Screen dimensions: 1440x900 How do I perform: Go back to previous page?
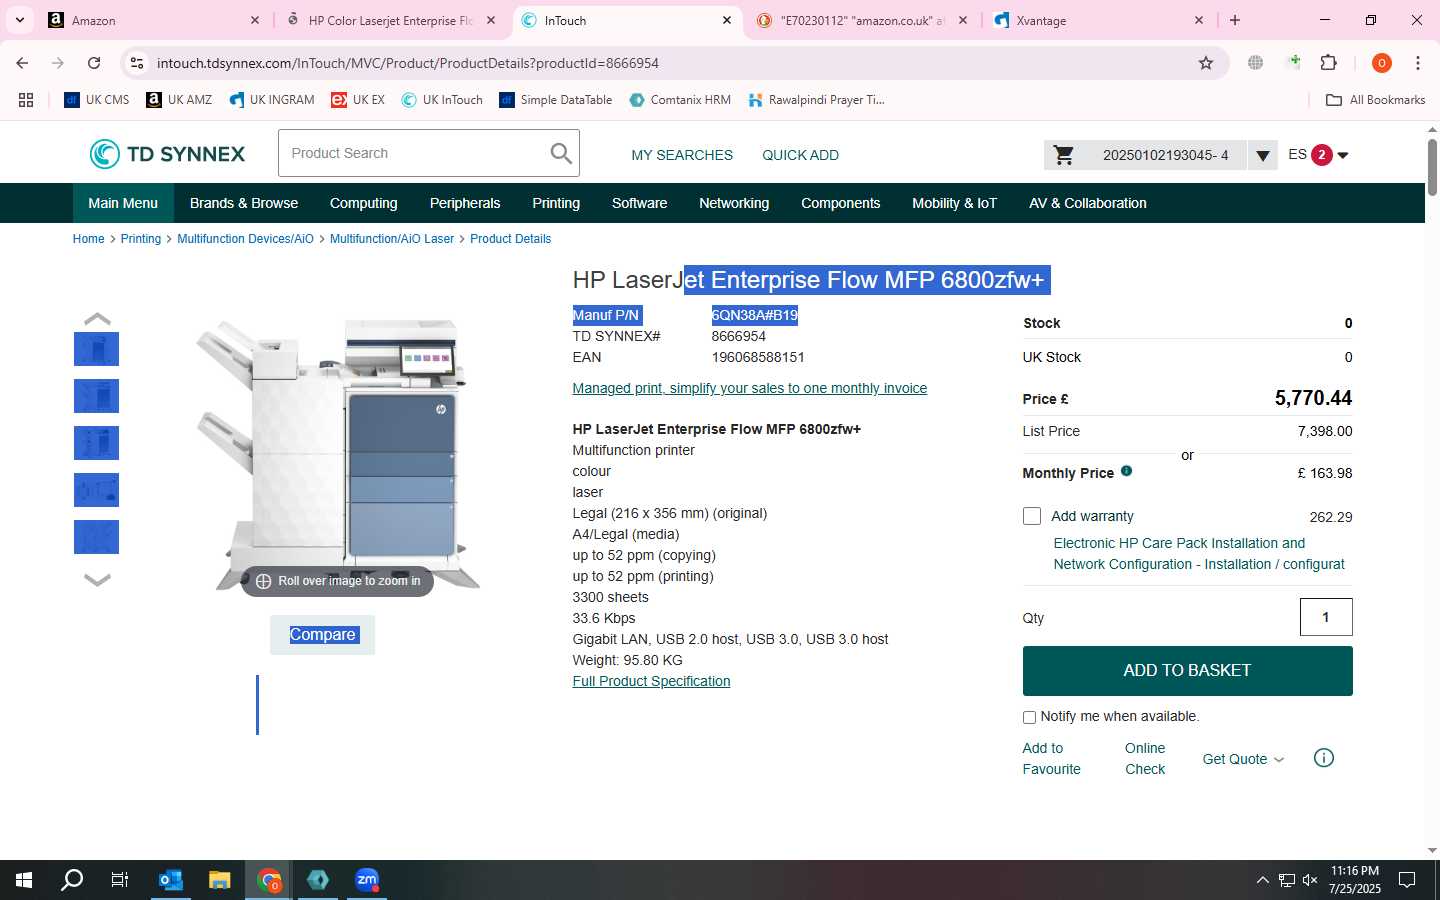point(22,63)
